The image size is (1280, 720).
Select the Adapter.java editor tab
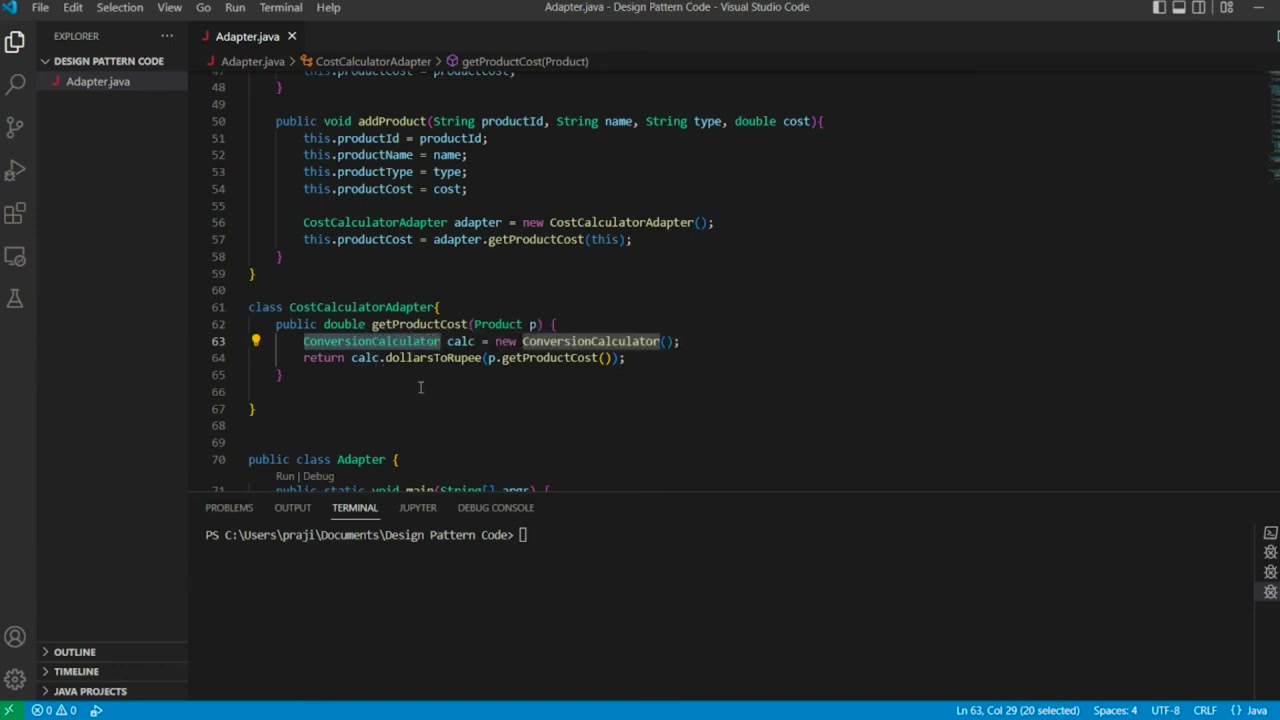coord(247,36)
